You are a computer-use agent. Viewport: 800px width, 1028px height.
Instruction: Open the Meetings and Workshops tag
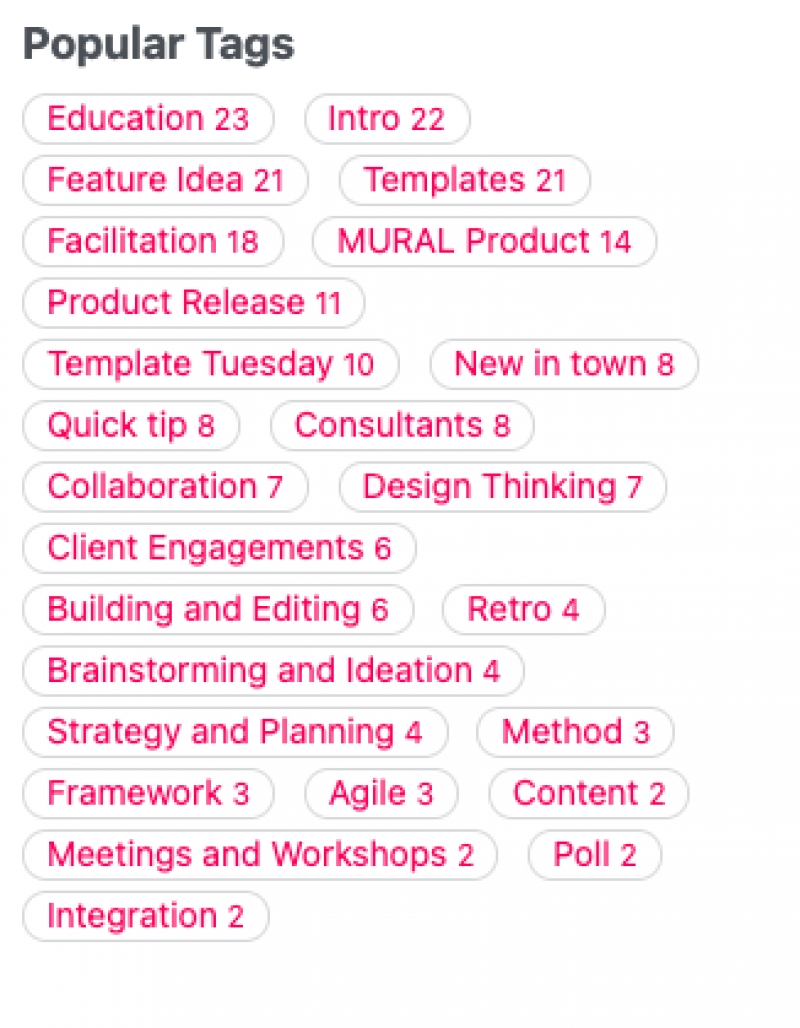tap(260, 854)
